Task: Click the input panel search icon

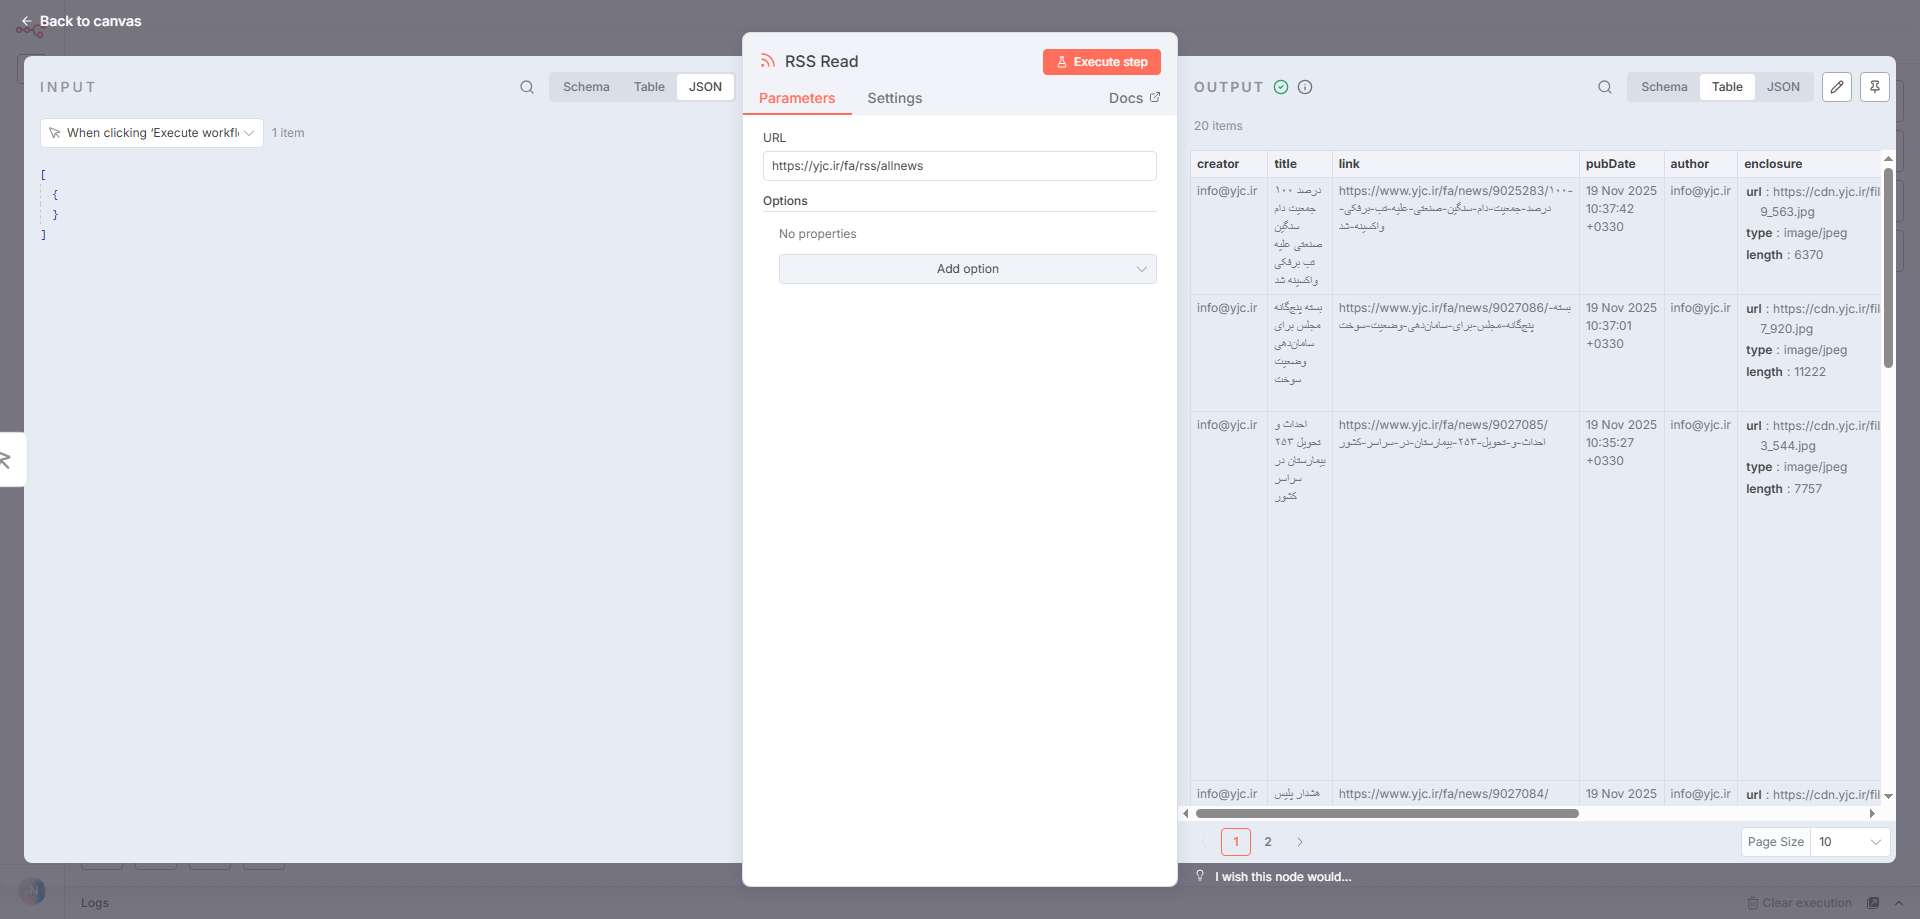Action: (x=527, y=87)
